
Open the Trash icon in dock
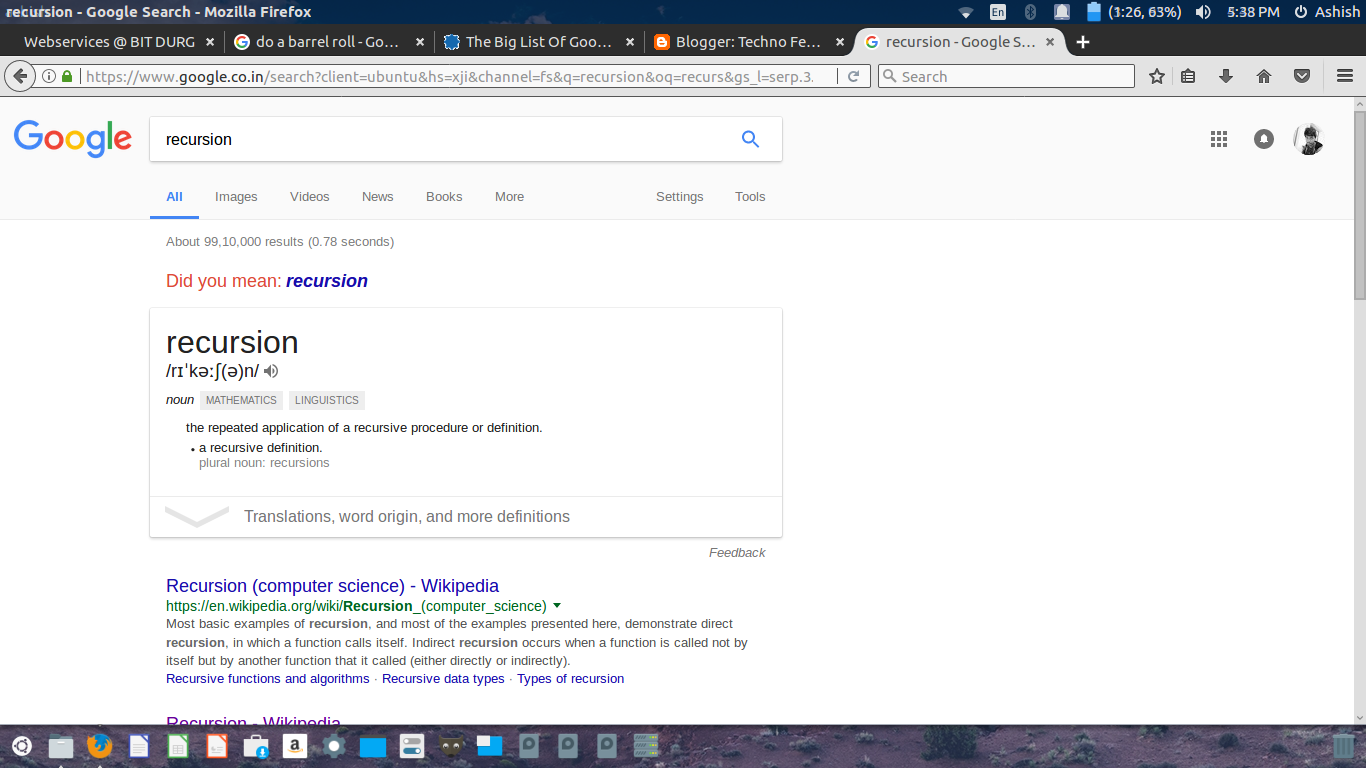[1345, 746]
